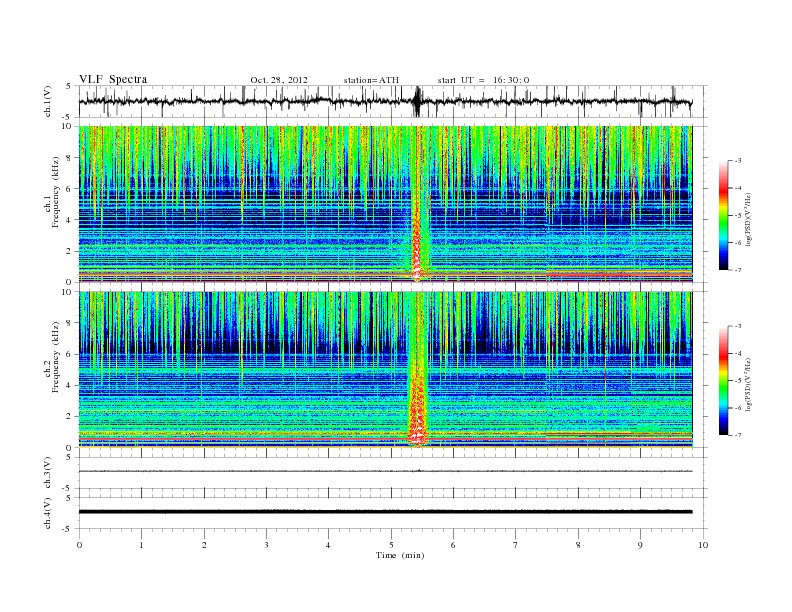Click the "4" kHz tick of ch.2 spectrogram

[x=69, y=385]
